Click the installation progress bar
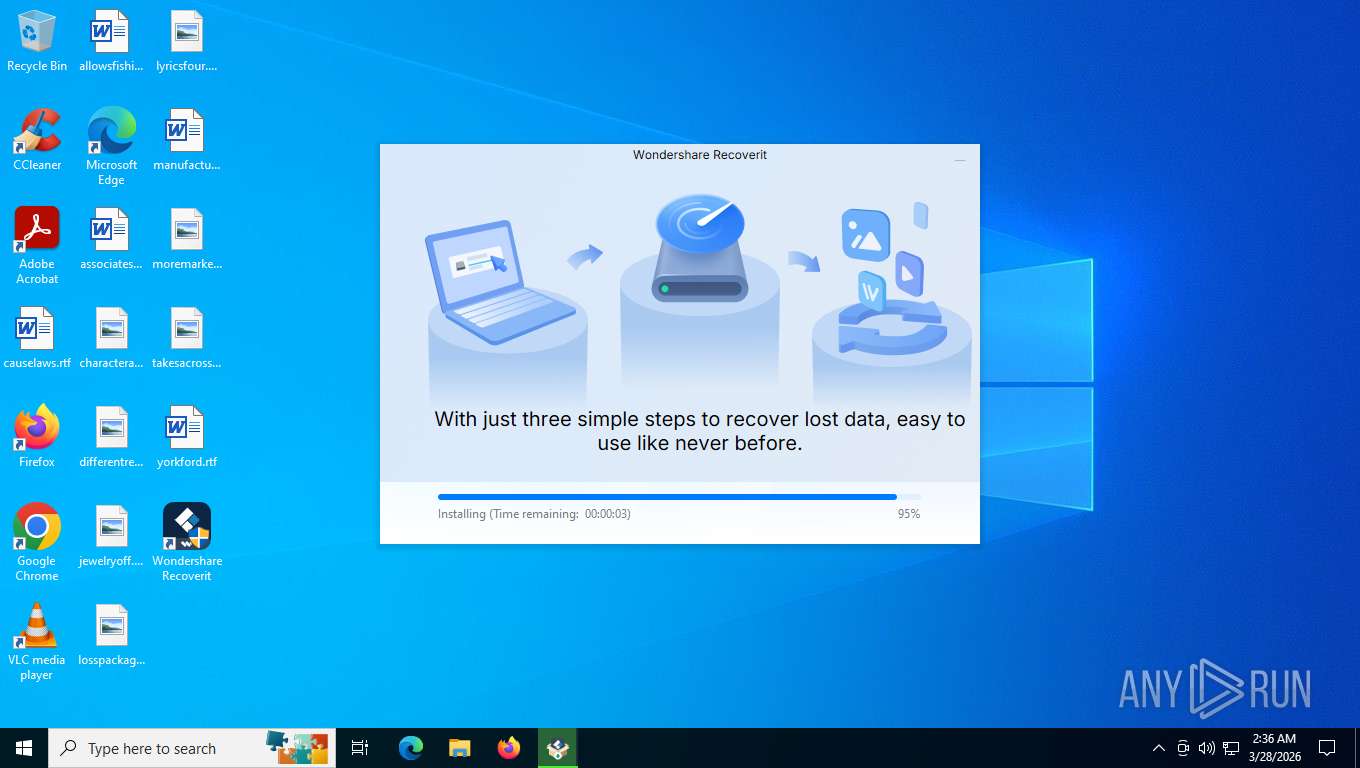The image size is (1360, 768). point(679,497)
